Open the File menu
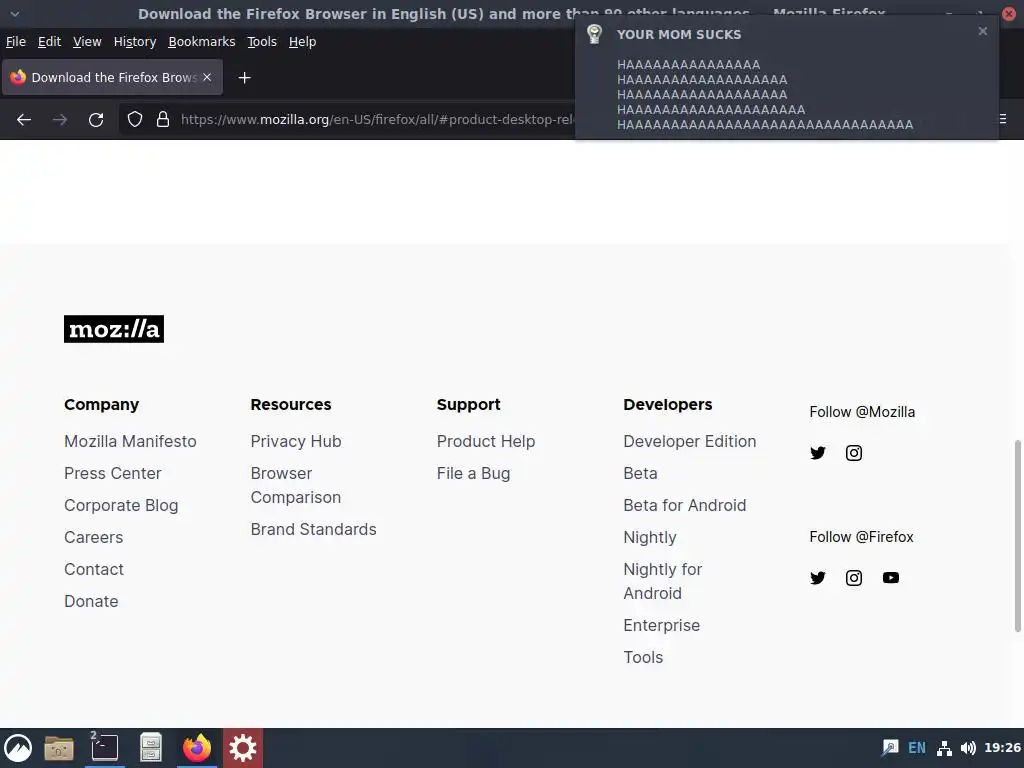The width and height of the screenshot is (1024, 768). pyautogui.click(x=16, y=42)
